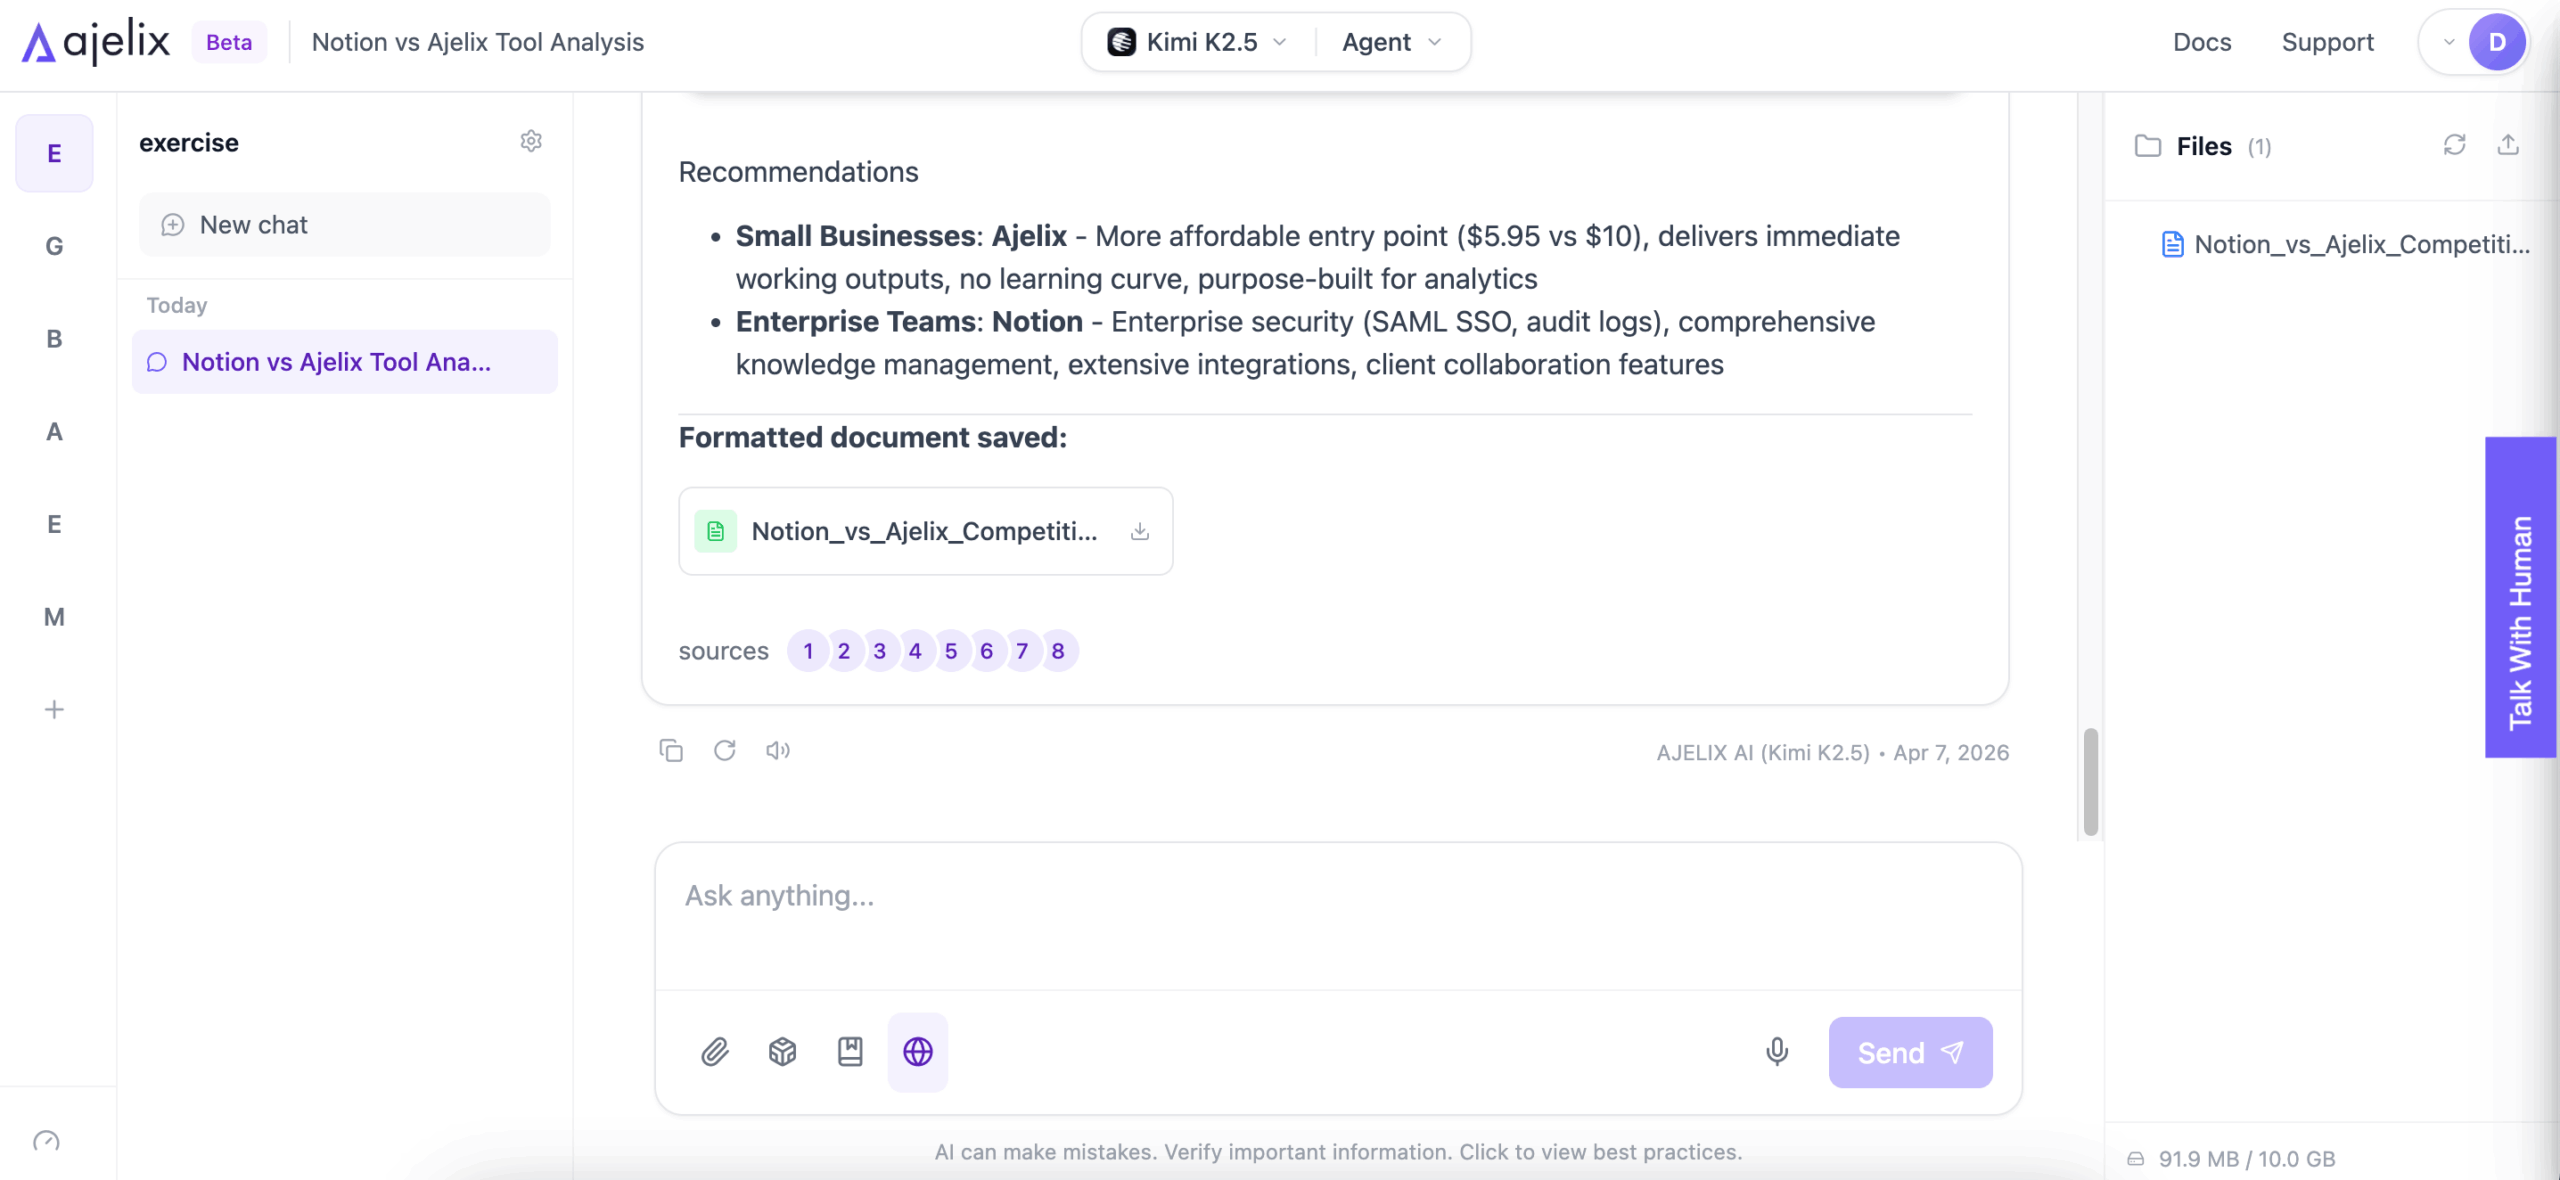Image resolution: width=2560 pixels, height=1180 pixels.
Task: Click the cube icon in the chat toolbar
Action: pyautogui.click(x=782, y=1051)
